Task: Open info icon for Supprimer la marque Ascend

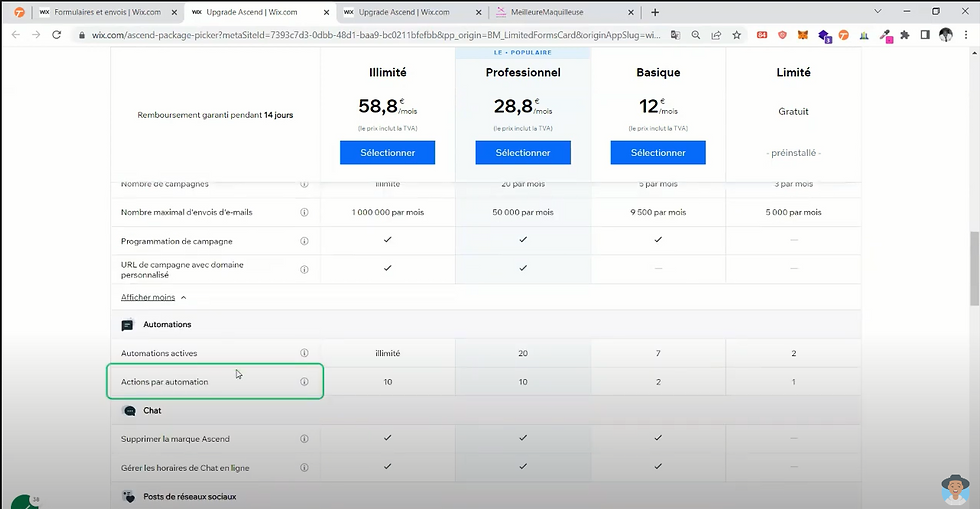Action: (x=304, y=438)
